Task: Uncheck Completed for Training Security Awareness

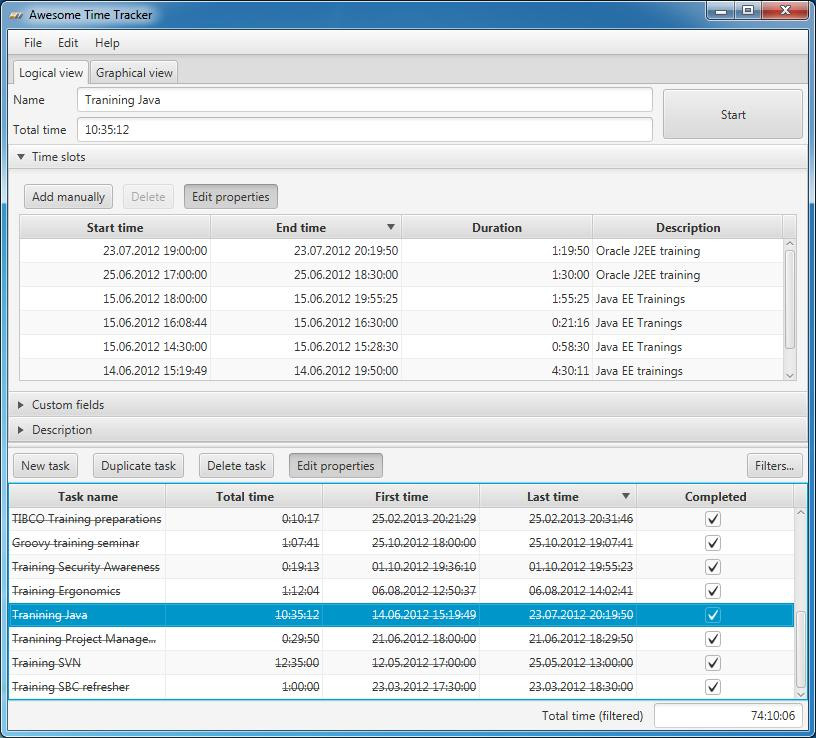Action: [x=712, y=567]
